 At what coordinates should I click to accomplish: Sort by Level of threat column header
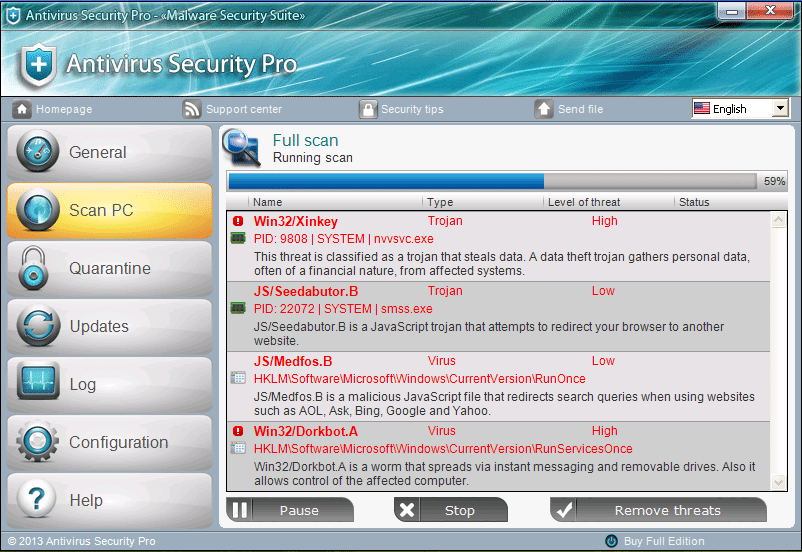584,202
